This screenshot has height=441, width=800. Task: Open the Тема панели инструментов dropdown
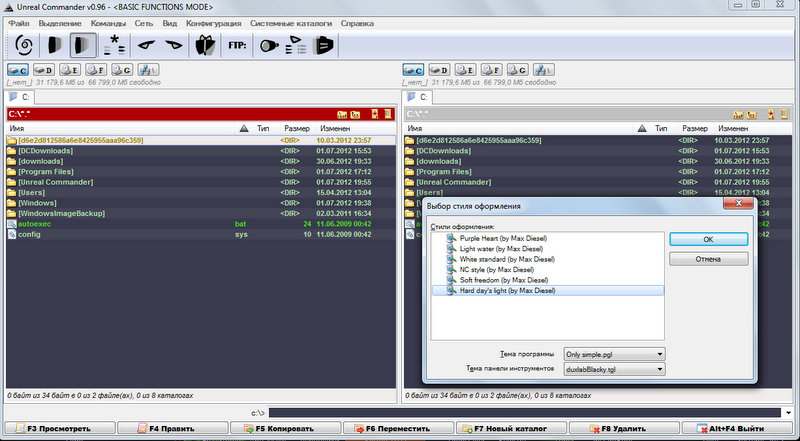[614, 369]
